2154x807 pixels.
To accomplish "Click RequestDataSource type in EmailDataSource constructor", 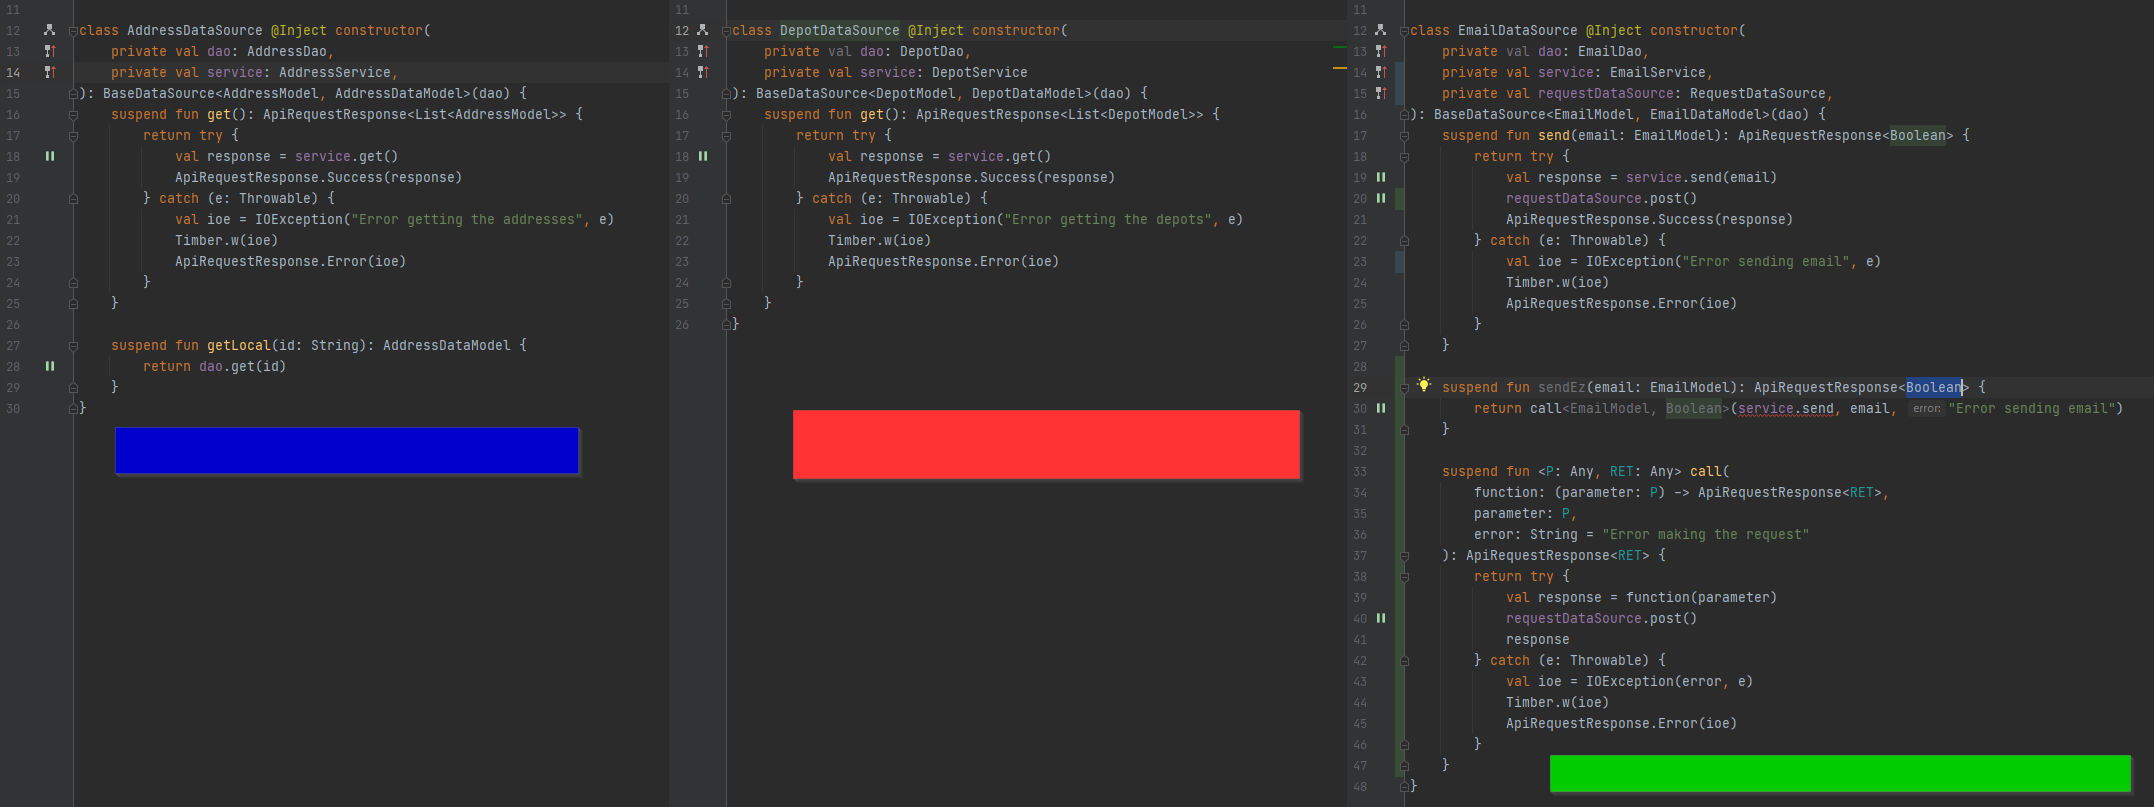I will click(1758, 93).
